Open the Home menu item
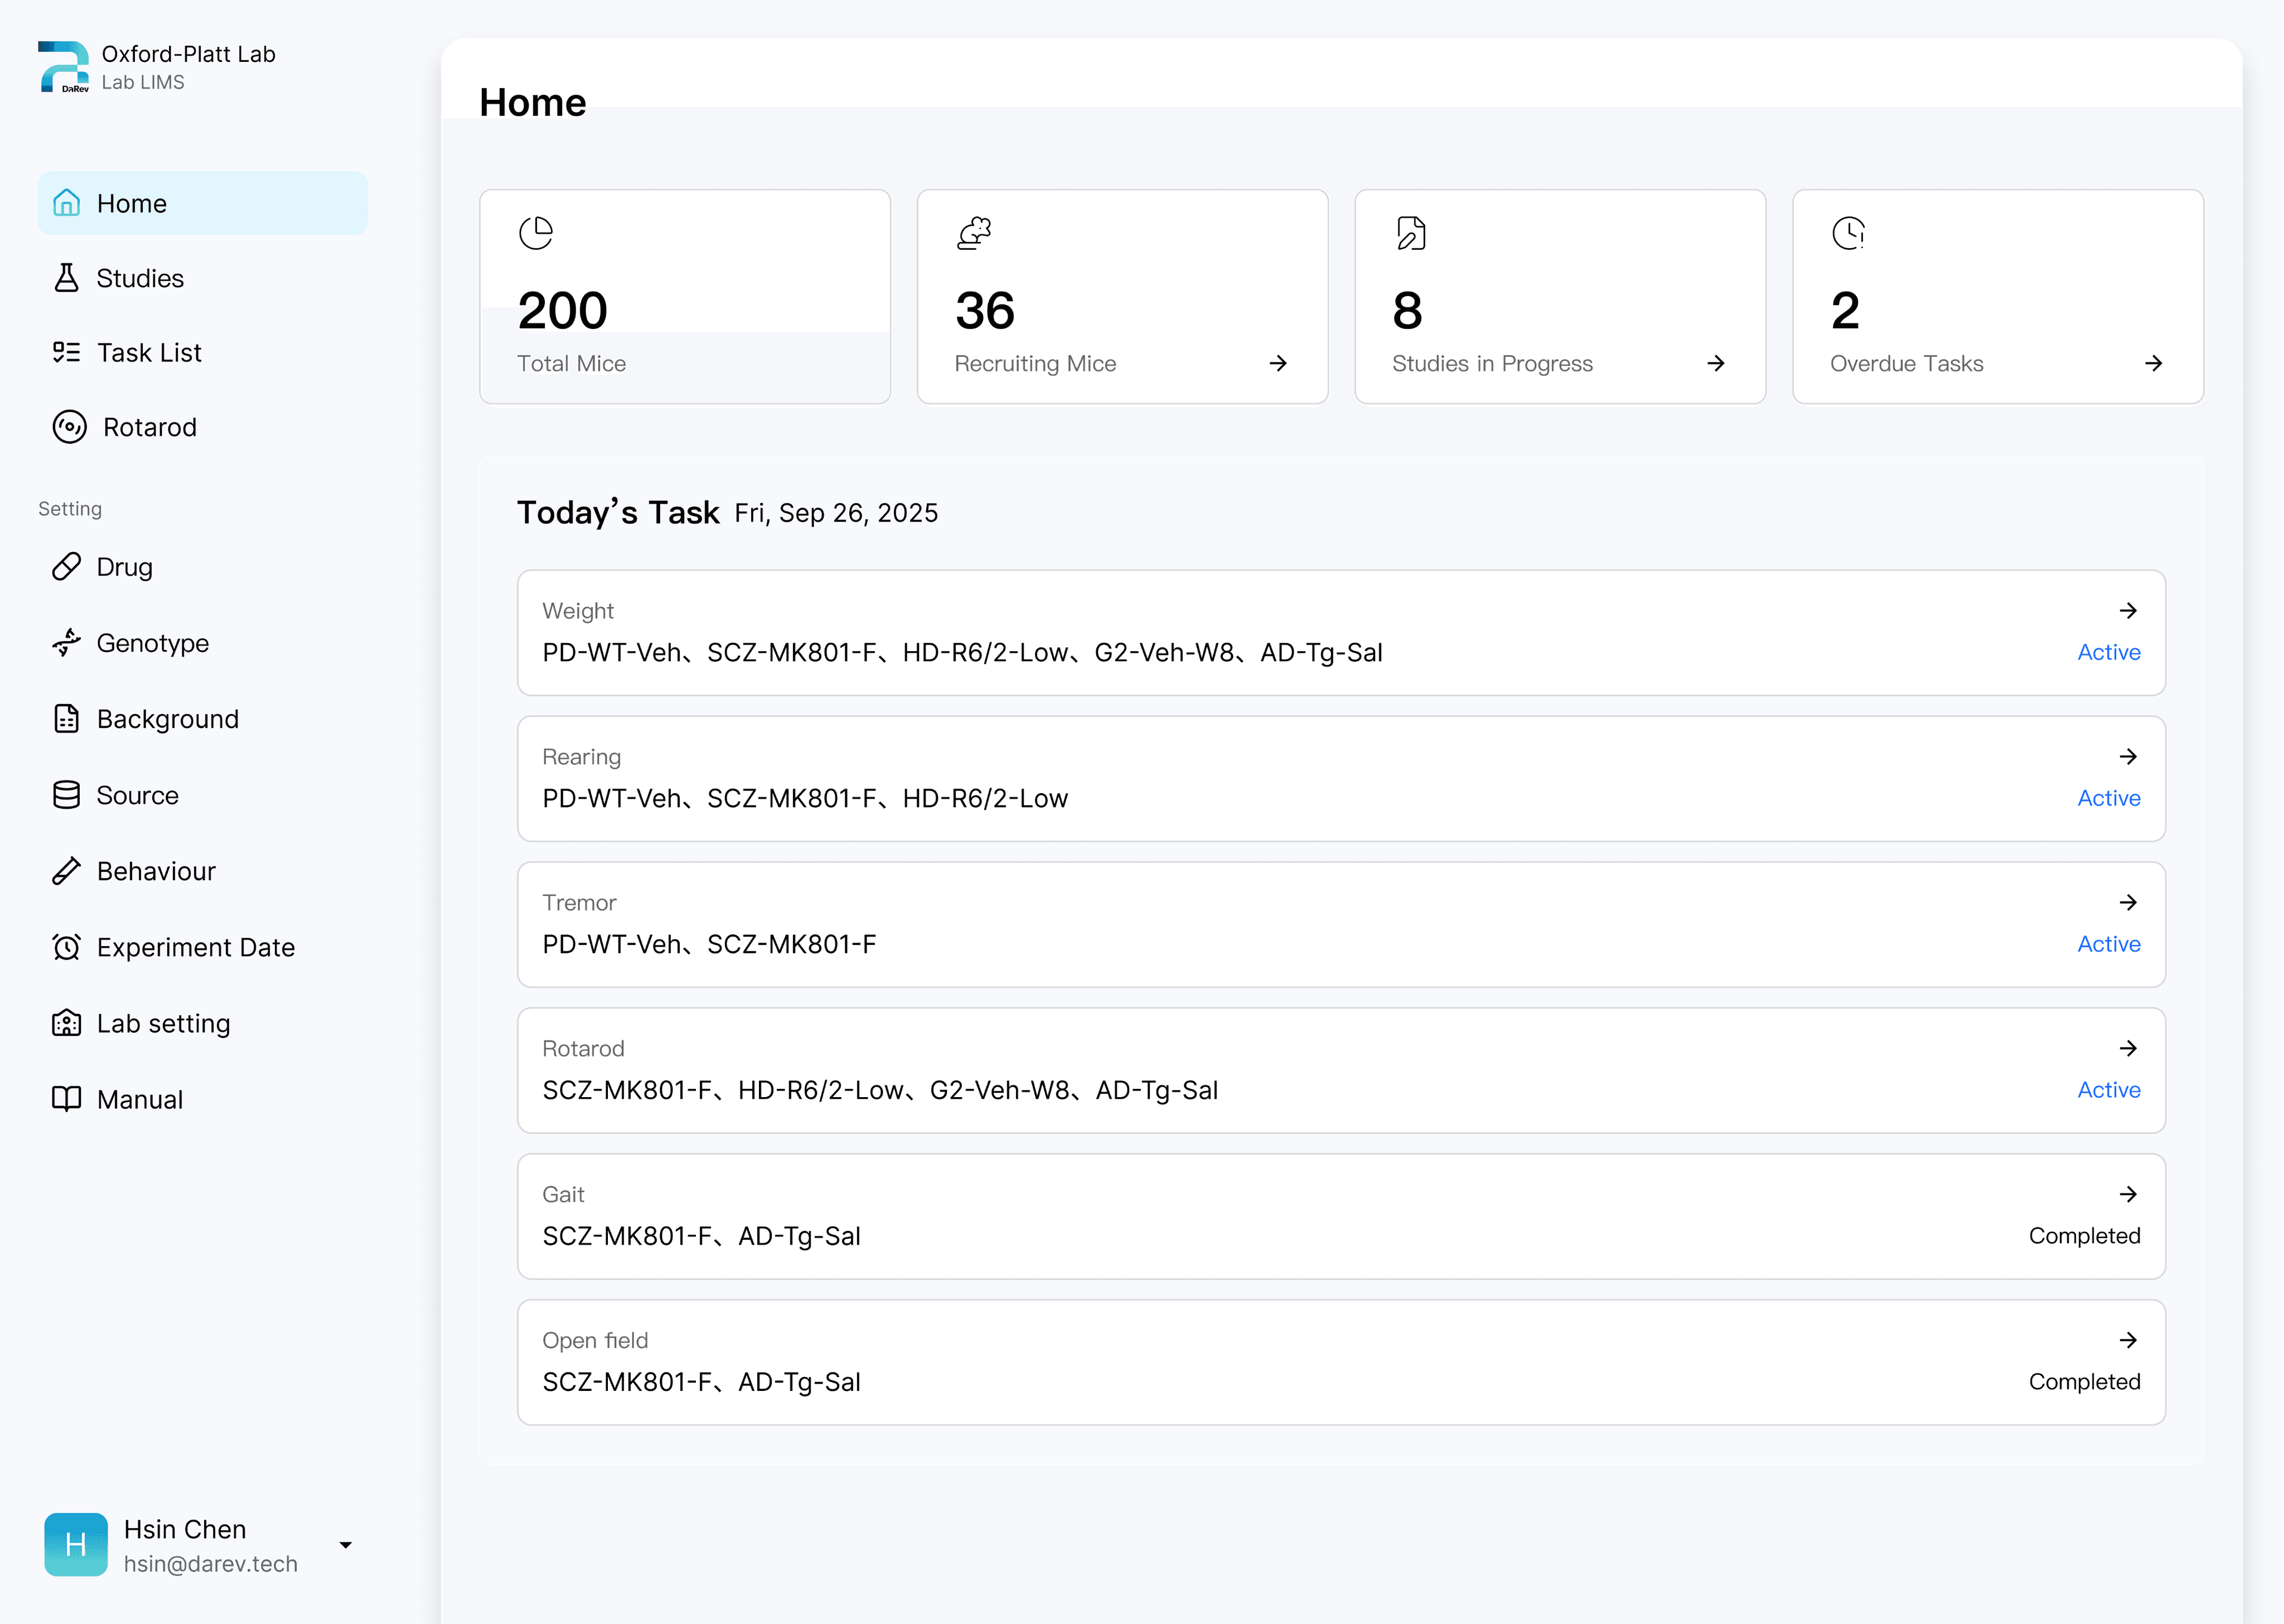The height and width of the screenshot is (1624, 2284). click(x=203, y=203)
